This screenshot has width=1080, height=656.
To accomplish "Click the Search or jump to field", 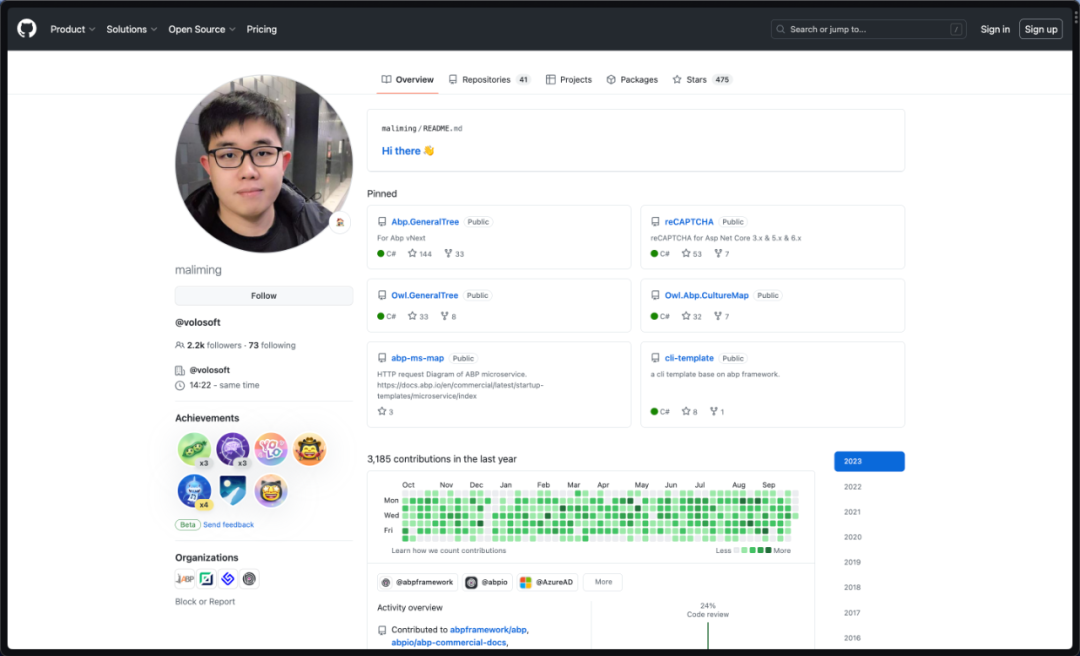I will click(869, 29).
